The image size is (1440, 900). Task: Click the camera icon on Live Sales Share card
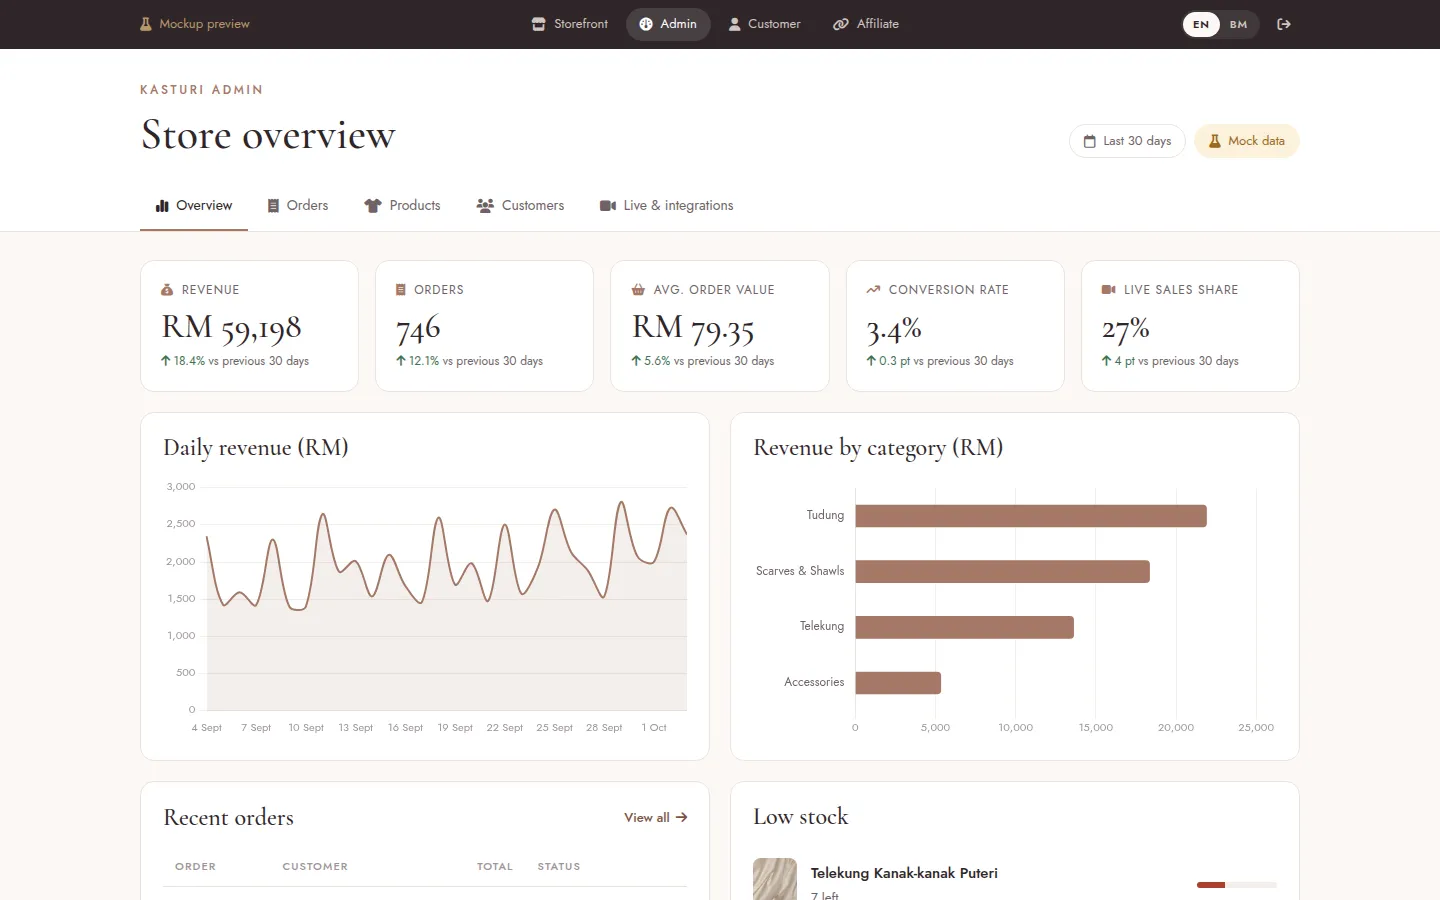pos(1108,290)
